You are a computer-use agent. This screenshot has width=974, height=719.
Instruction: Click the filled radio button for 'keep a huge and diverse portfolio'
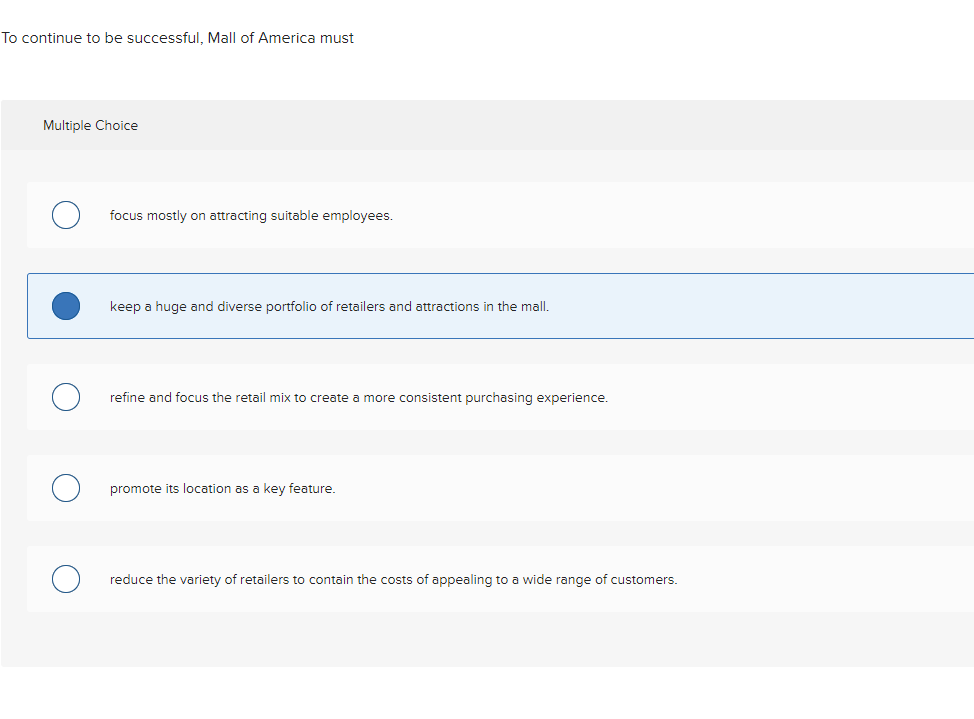pyautogui.click(x=66, y=306)
